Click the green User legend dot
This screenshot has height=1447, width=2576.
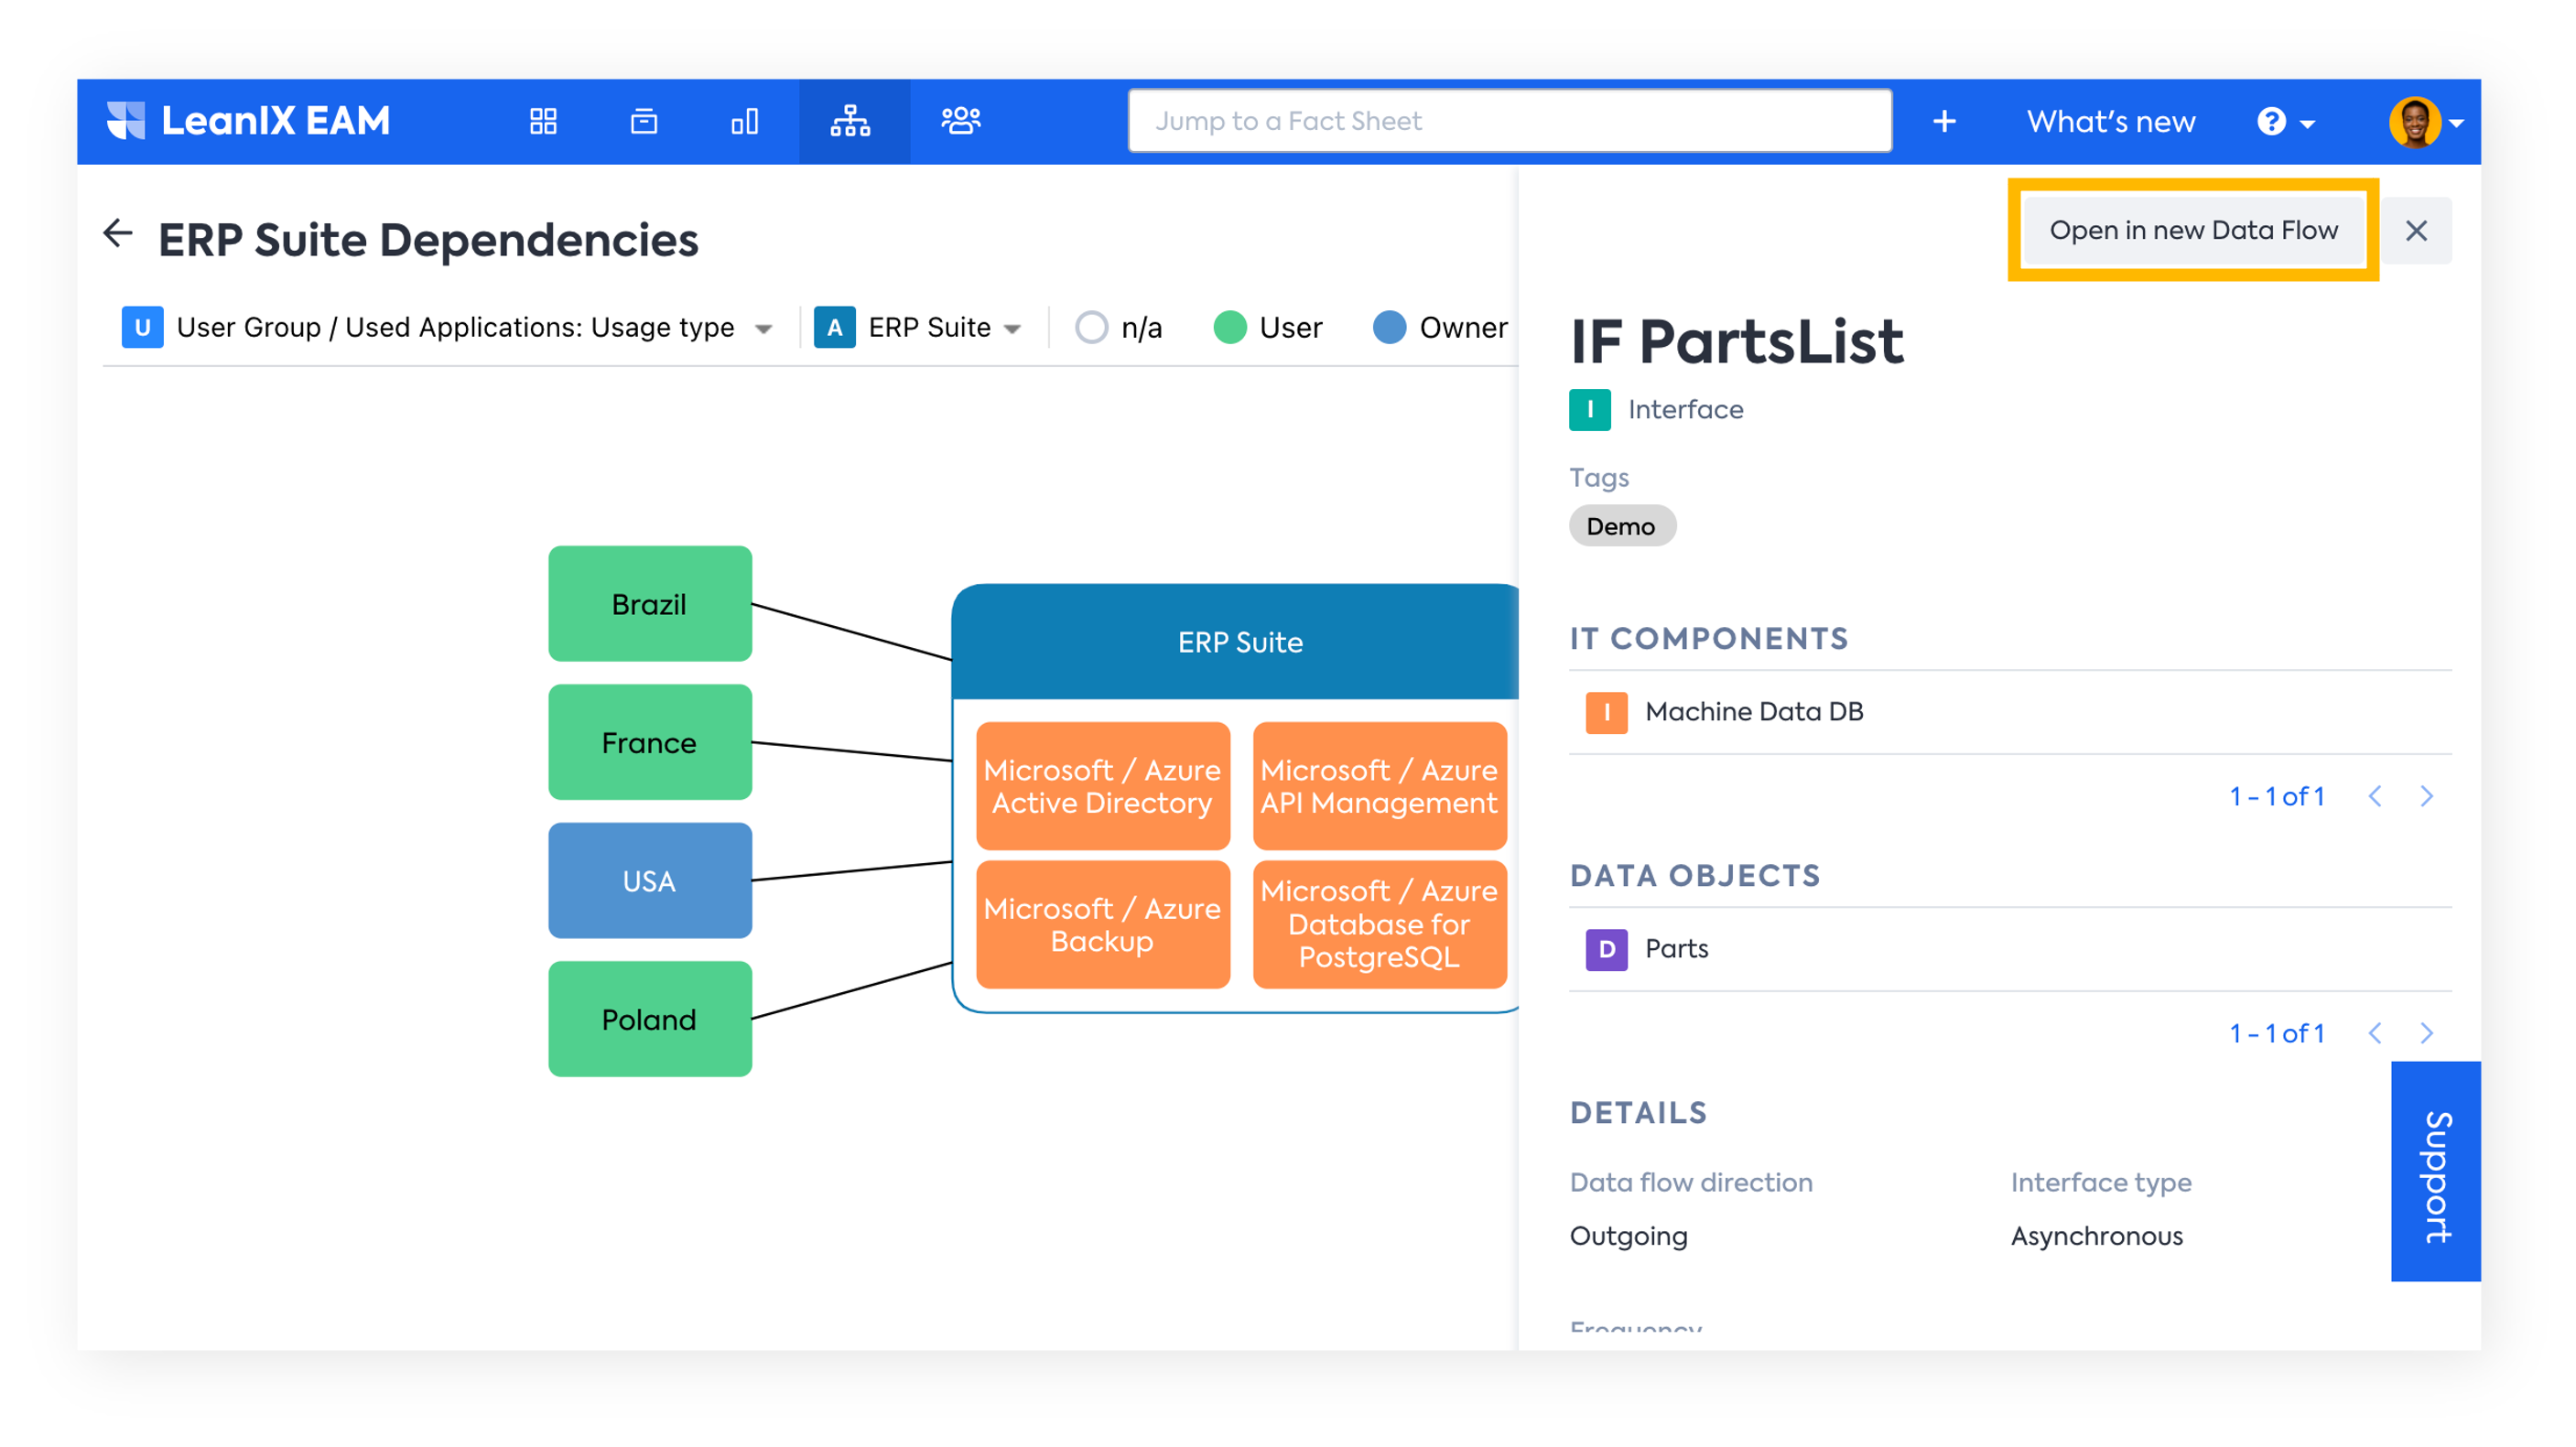(1230, 327)
